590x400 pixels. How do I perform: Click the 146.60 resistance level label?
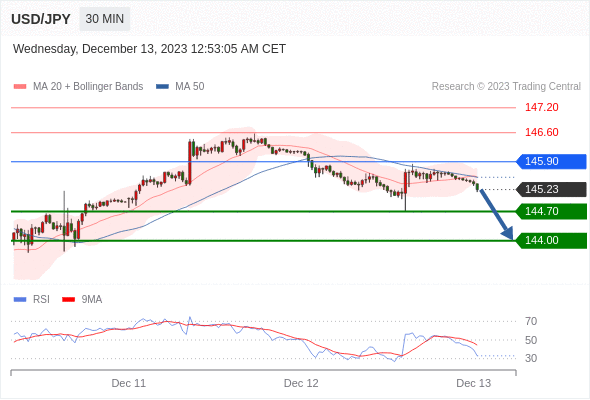[x=541, y=132]
